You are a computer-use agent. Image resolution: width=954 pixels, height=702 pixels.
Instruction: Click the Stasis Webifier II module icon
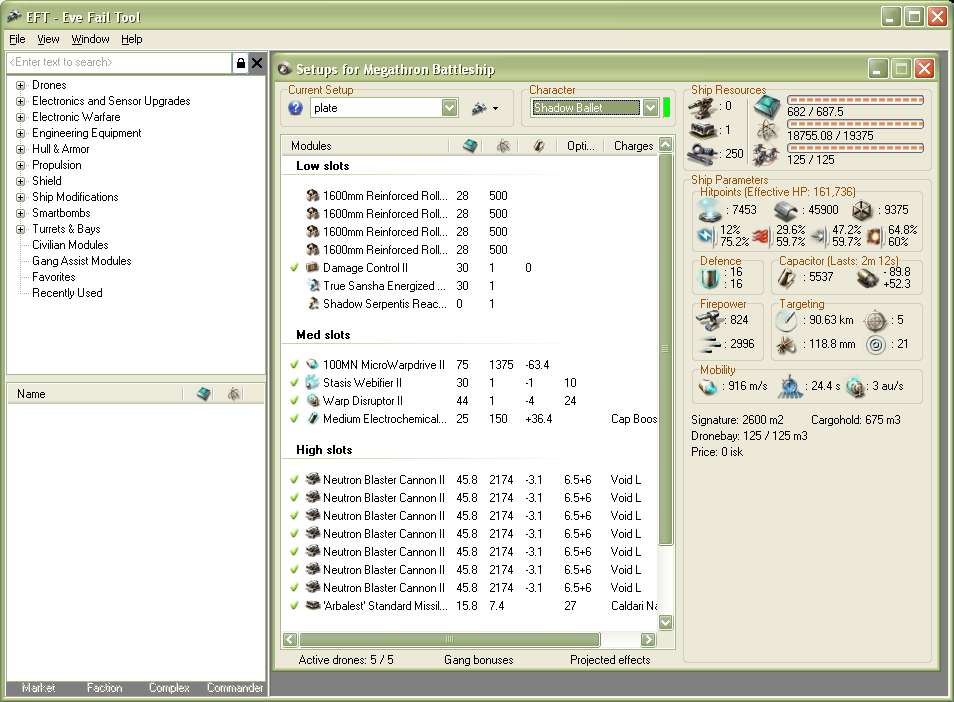(312, 383)
